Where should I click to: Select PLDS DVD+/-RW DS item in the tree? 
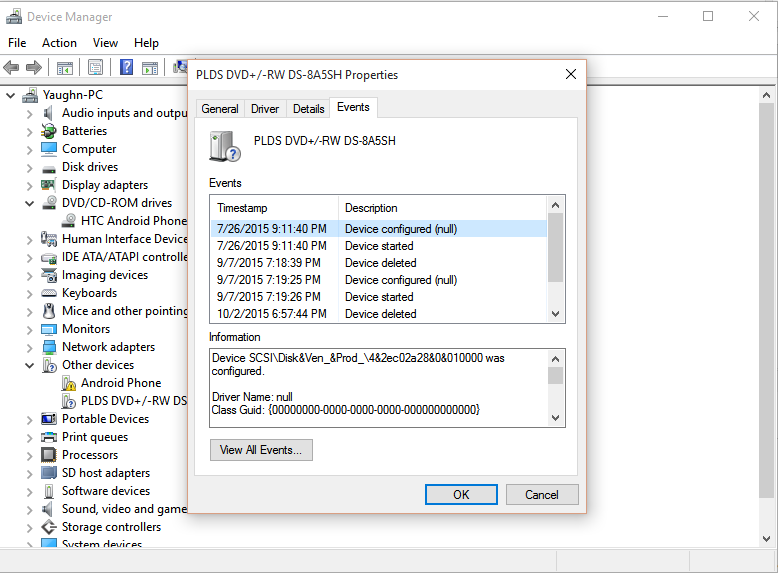click(134, 401)
